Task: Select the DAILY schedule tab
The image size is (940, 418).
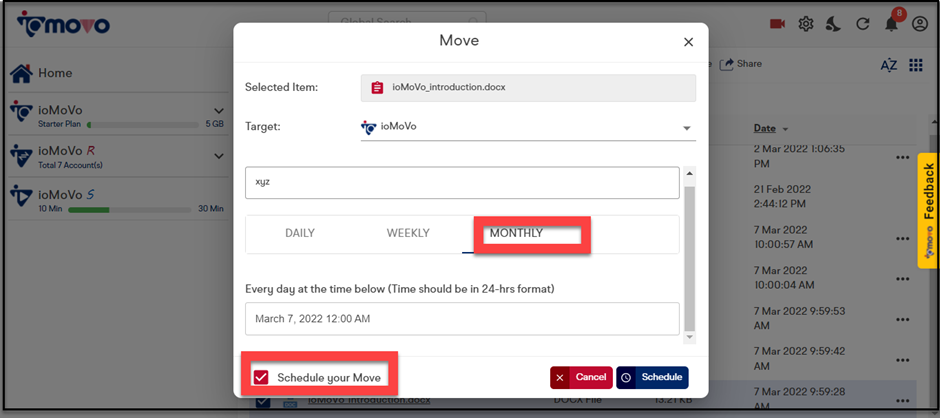Action: coord(300,233)
